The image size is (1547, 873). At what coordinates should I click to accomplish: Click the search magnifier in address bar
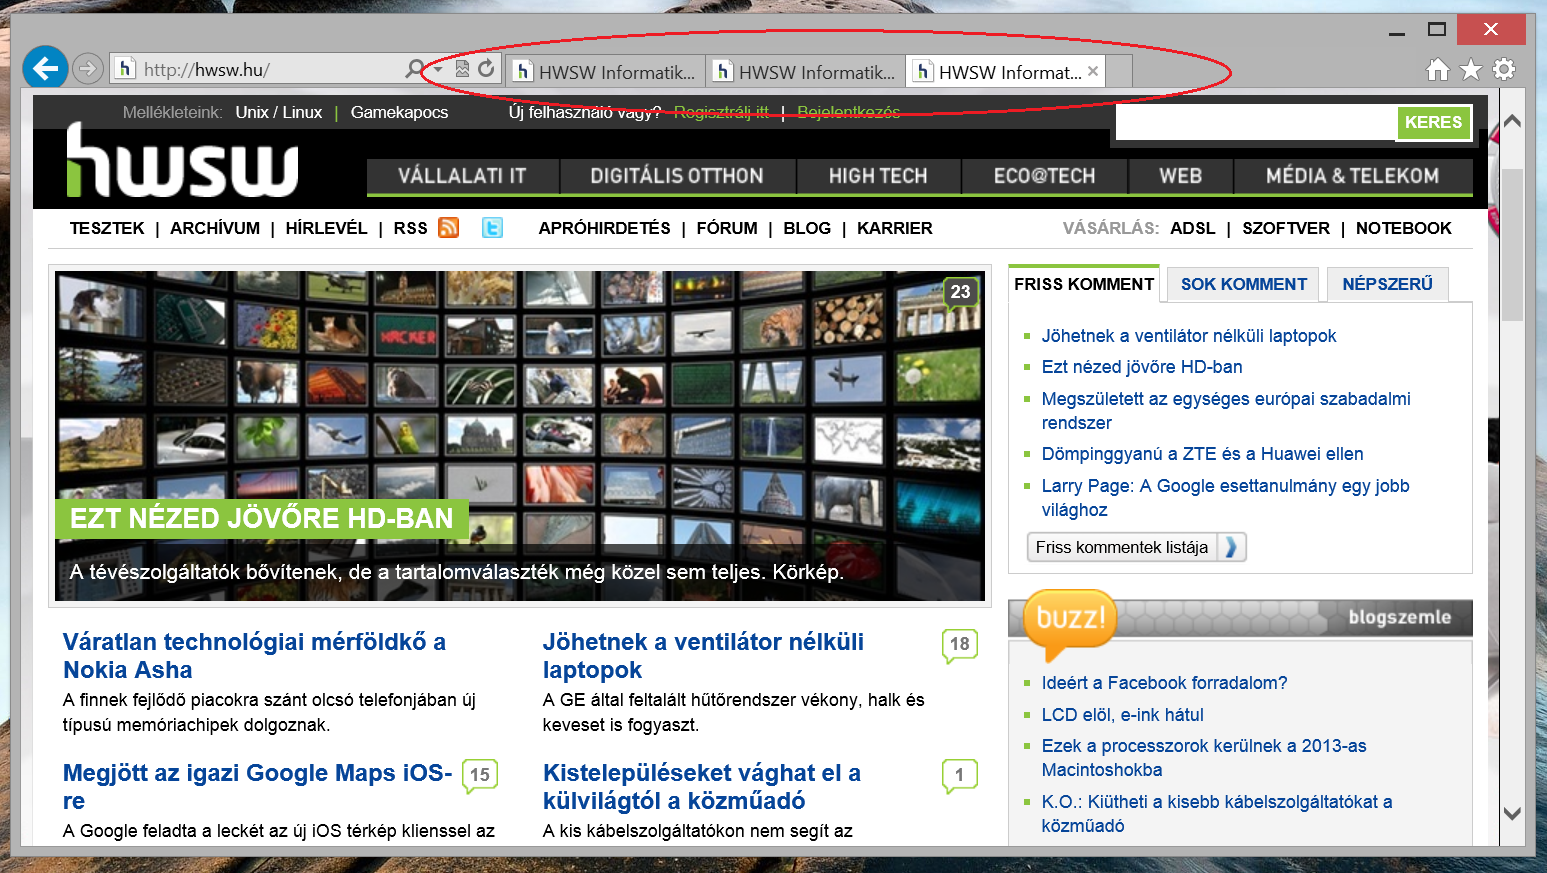(414, 69)
